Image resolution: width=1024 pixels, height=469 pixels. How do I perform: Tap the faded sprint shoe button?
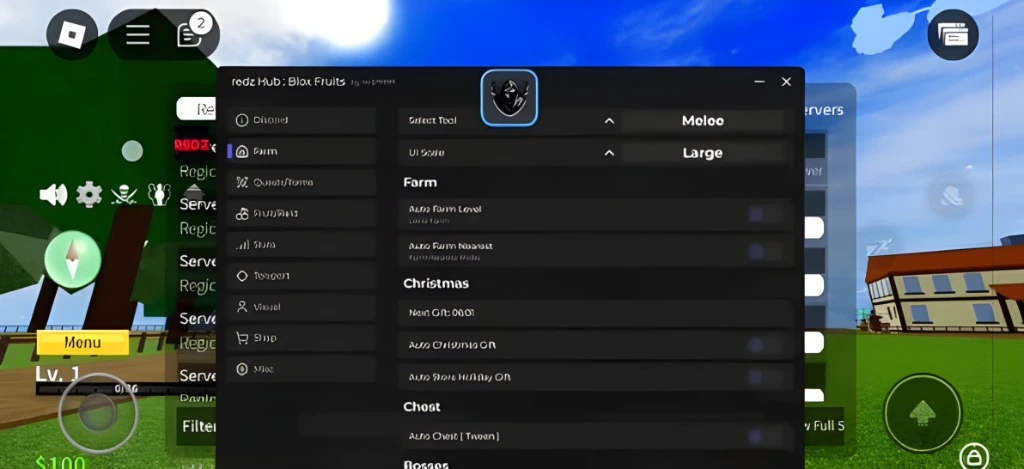pyautogui.click(x=951, y=197)
